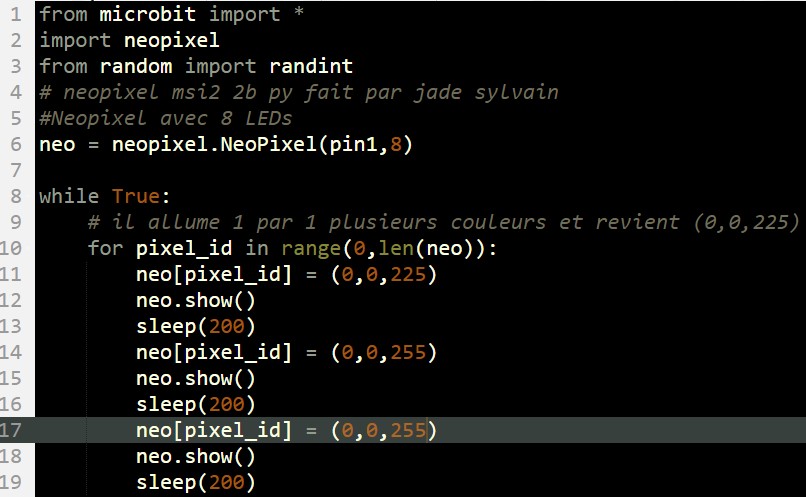Click line number 2 in the gutter
The width and height of the screenshot is (806, 497).
(x=16, y=40)
